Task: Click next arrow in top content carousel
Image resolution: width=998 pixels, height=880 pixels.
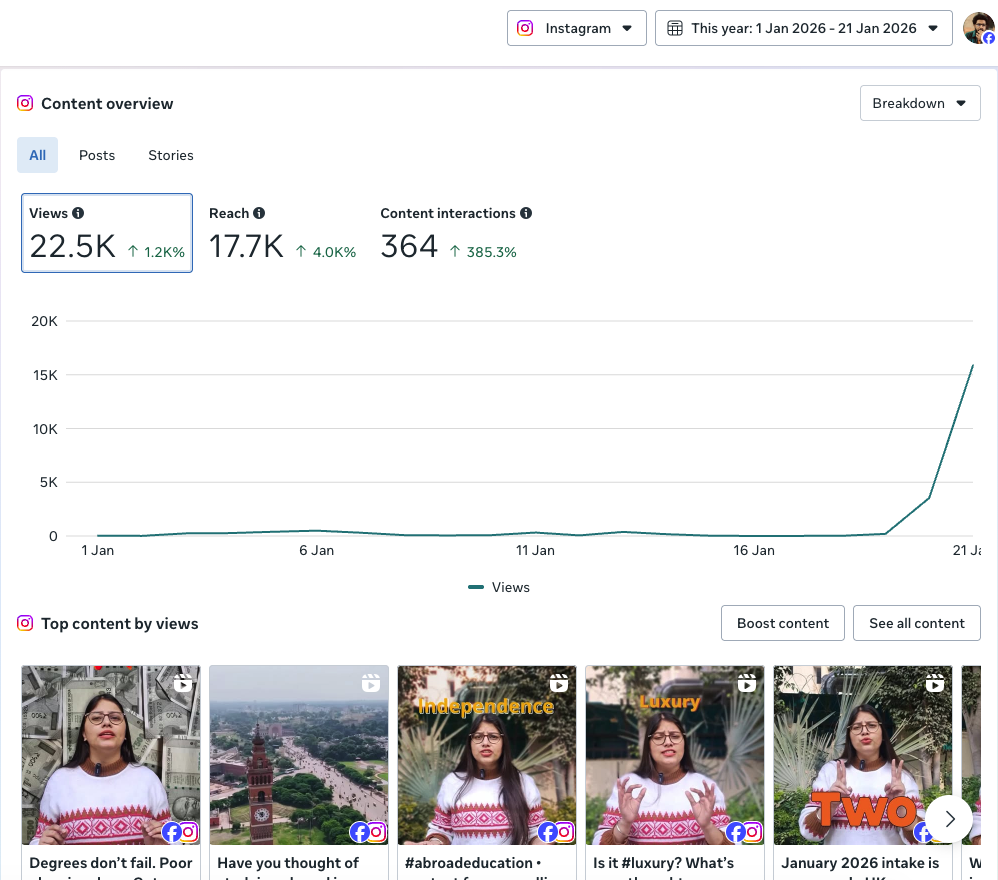Action: tap(950, 819)
